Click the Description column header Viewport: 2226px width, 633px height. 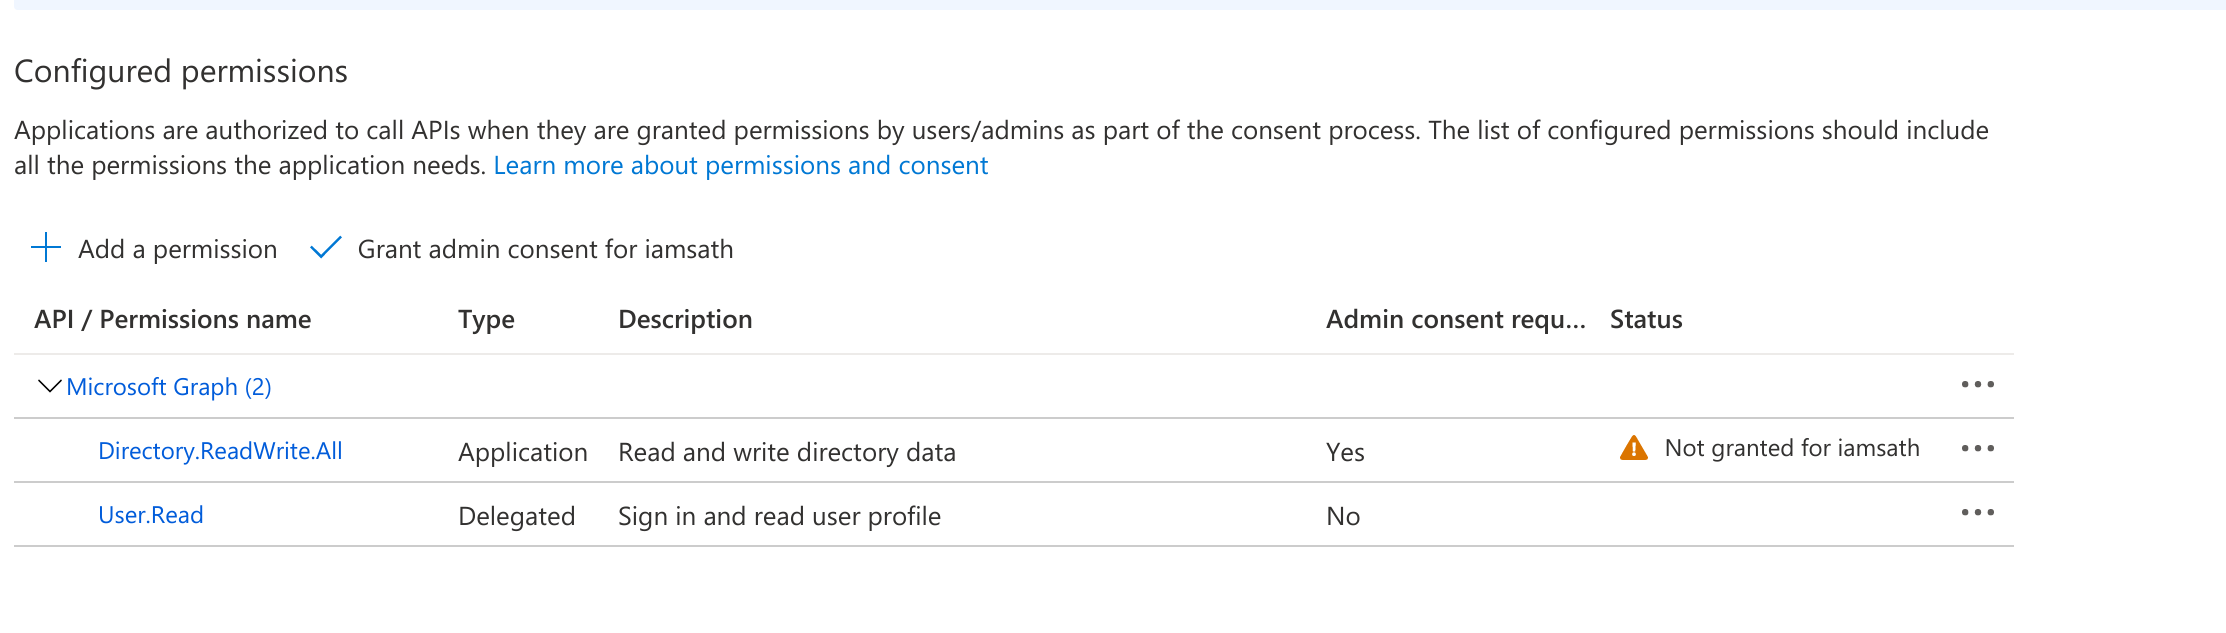pos(685,319)
